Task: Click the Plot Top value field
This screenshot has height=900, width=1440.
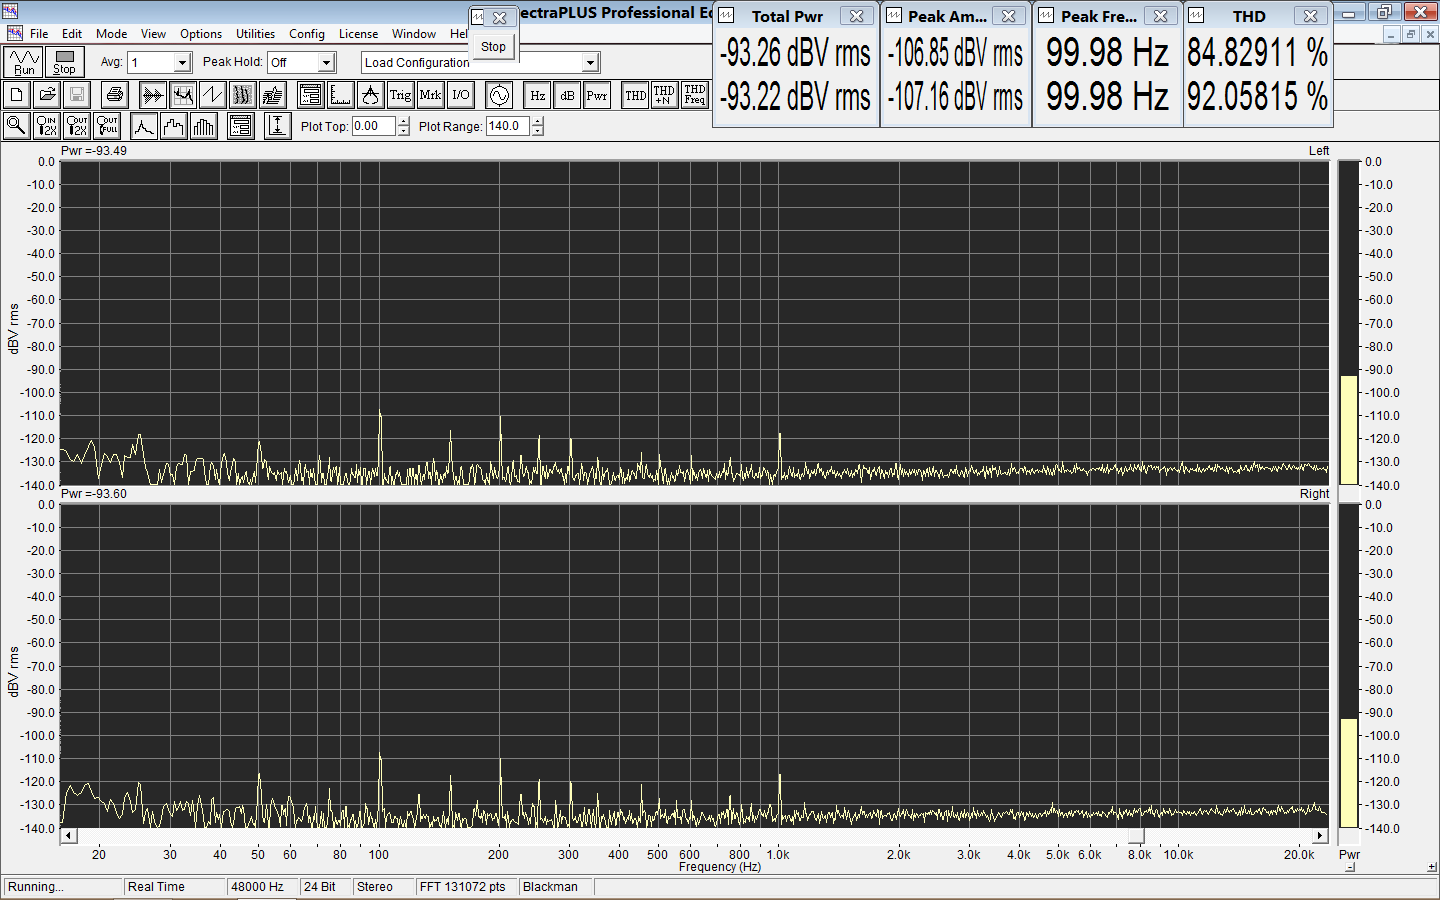Action: 373,126
